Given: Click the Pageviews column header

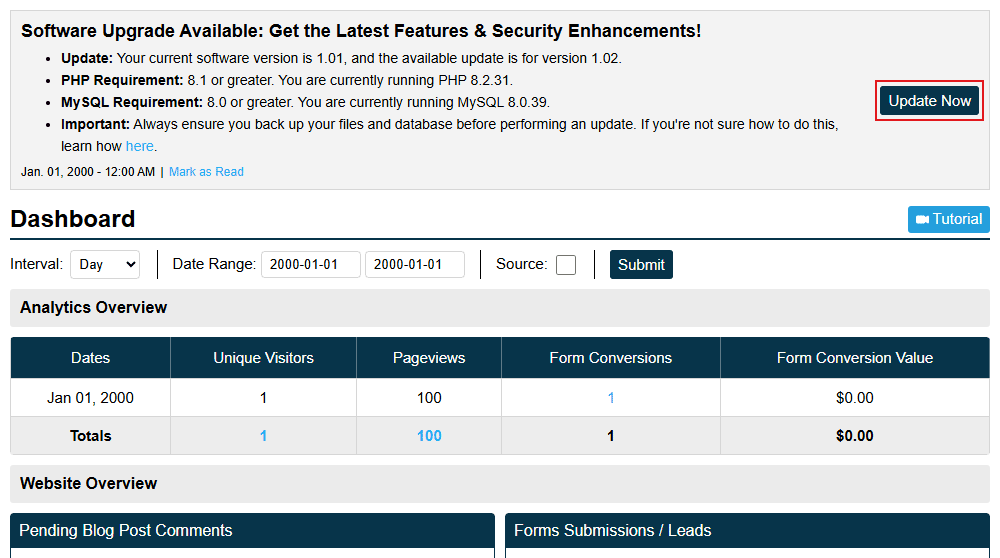Looking at the screenshot, I should coord(429,358).
